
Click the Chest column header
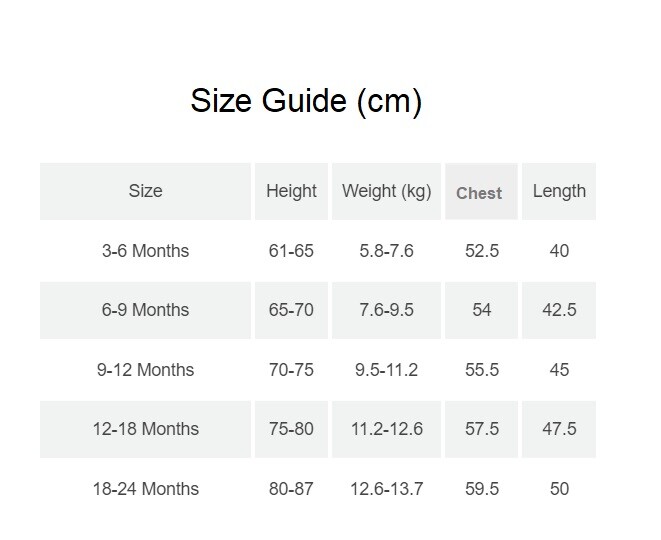point(479,193)
